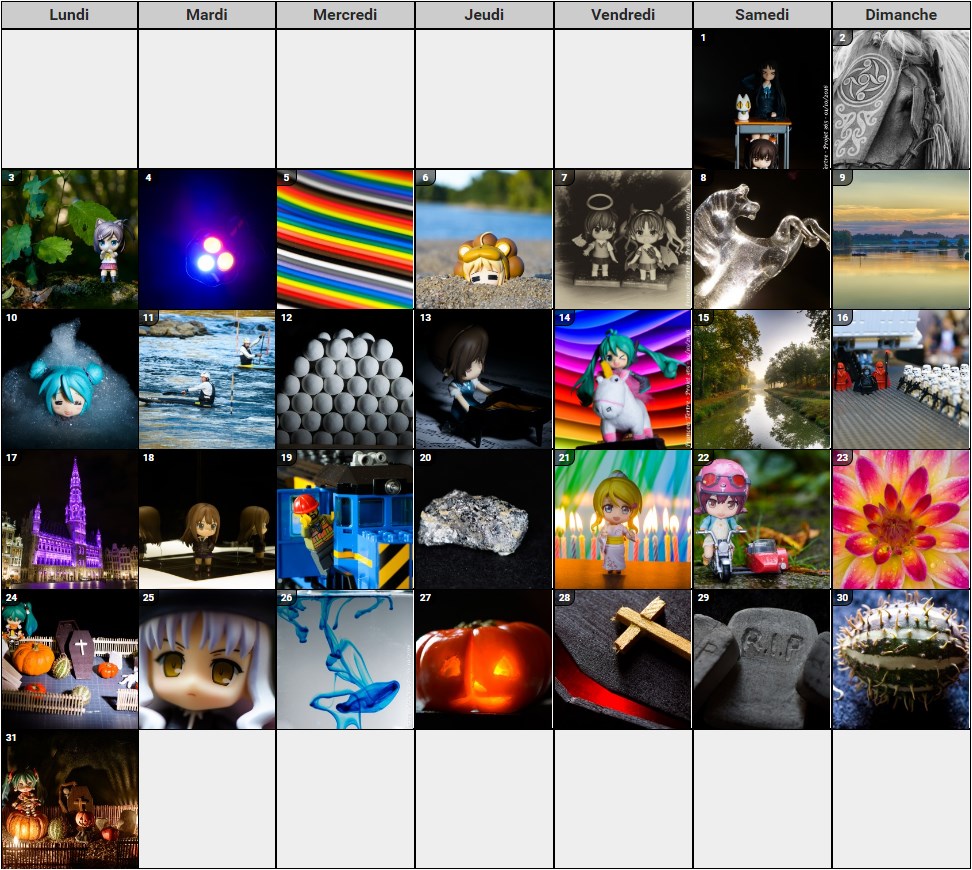Open the day 27 carved jack-o'-lantern photo
The image size is (972, 870).
pos(484,660)
